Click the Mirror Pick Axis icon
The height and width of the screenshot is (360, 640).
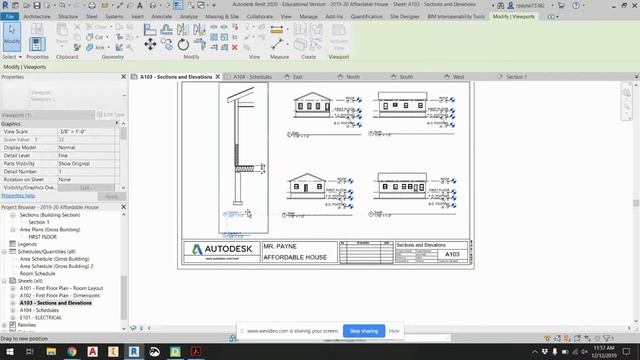pyautogui.click(x=183, y=29)
